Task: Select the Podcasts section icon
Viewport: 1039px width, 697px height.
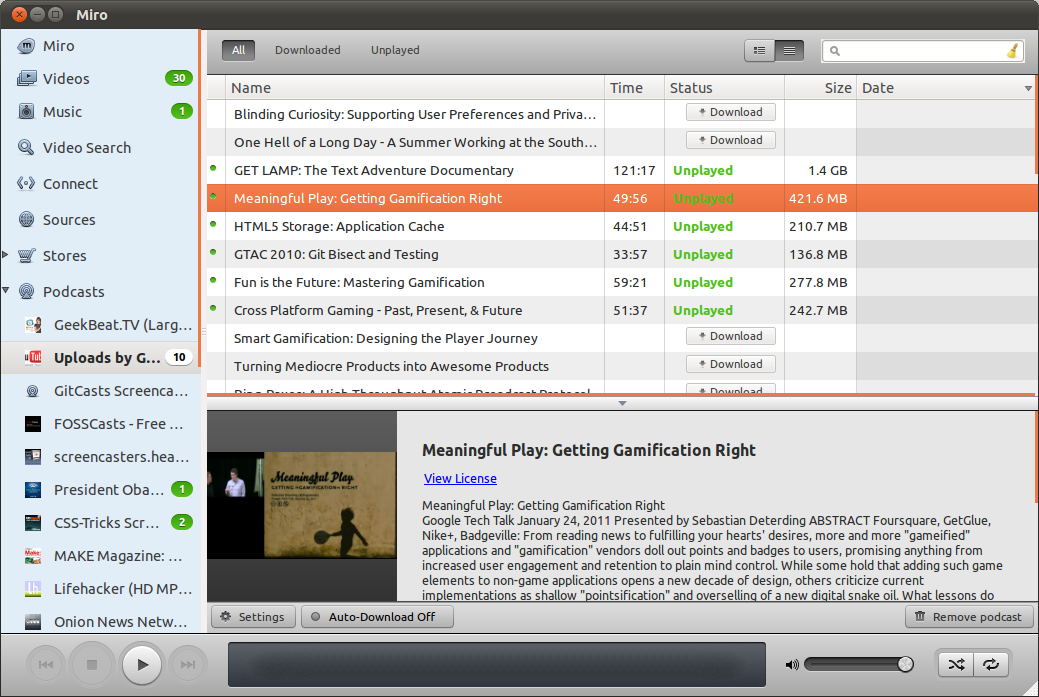Action: (26, 291)
